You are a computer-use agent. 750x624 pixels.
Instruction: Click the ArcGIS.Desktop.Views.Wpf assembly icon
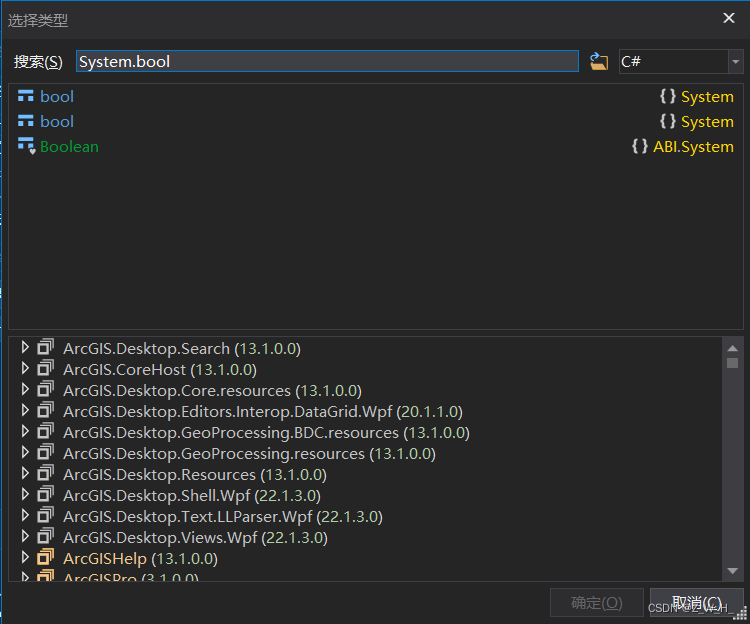(45, 536)
